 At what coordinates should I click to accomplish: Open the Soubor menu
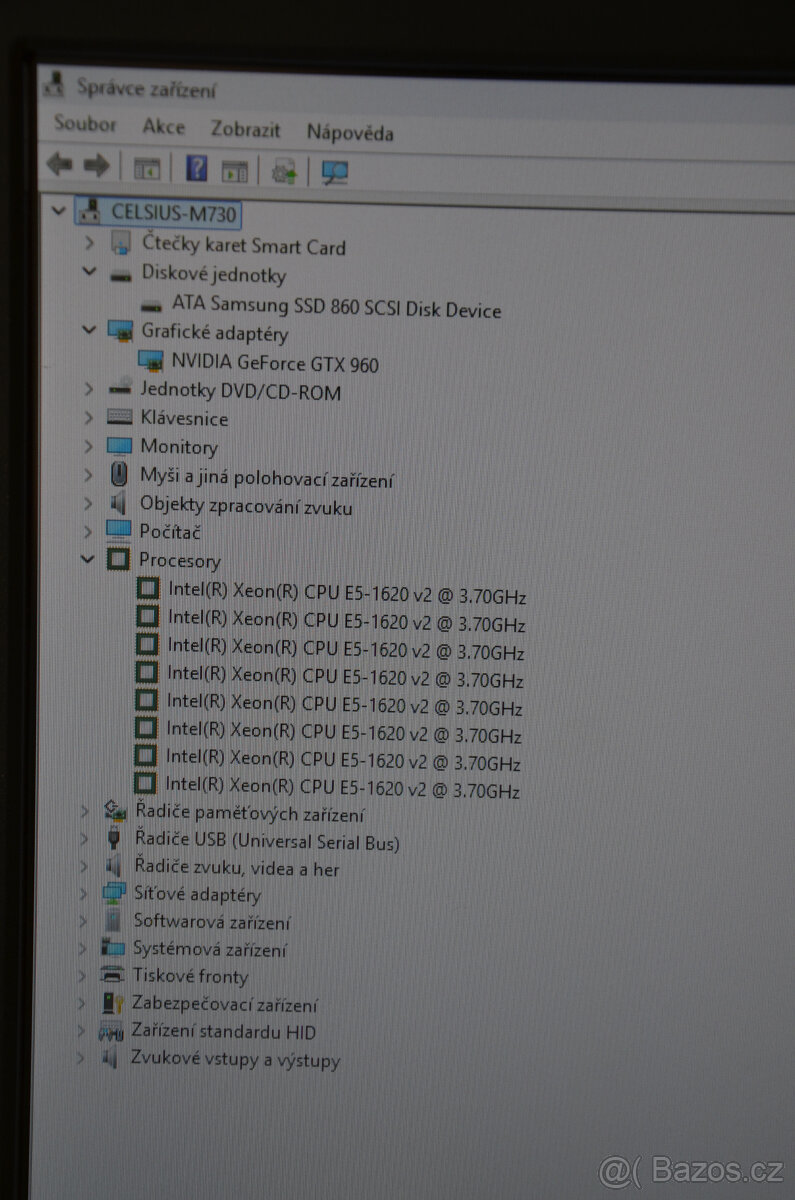coord(85,125)
